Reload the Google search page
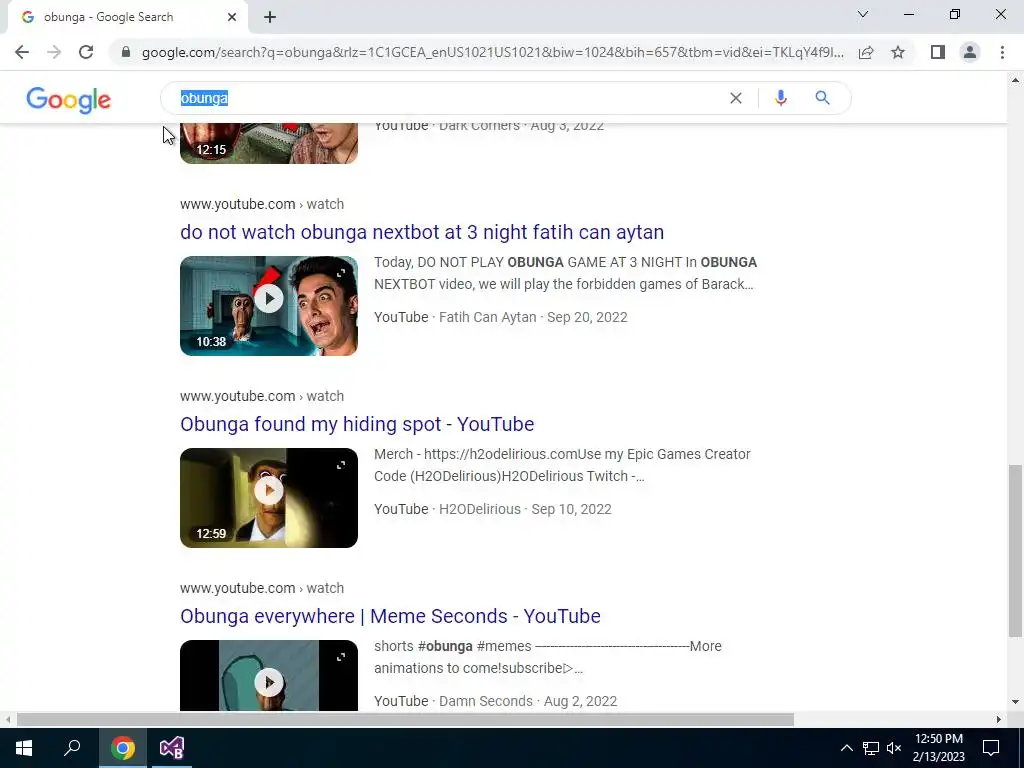This screenshot has height=768, width=1024. [86, 52]
